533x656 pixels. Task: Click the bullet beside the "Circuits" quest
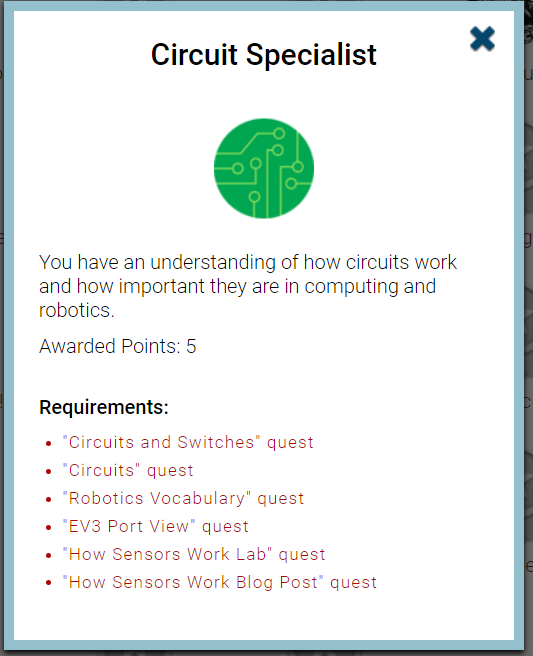pos(49,472)
